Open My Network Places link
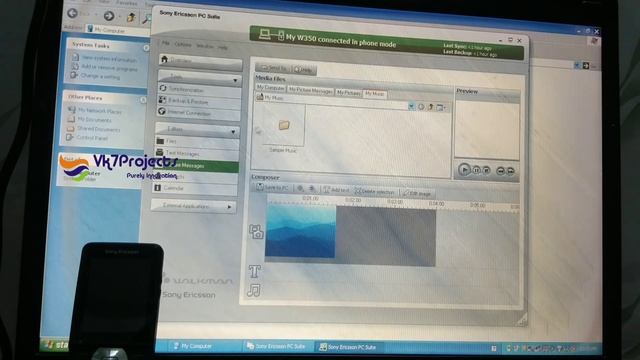The height and width of the screenshot is (360, 640). click(x=100, y=111)
